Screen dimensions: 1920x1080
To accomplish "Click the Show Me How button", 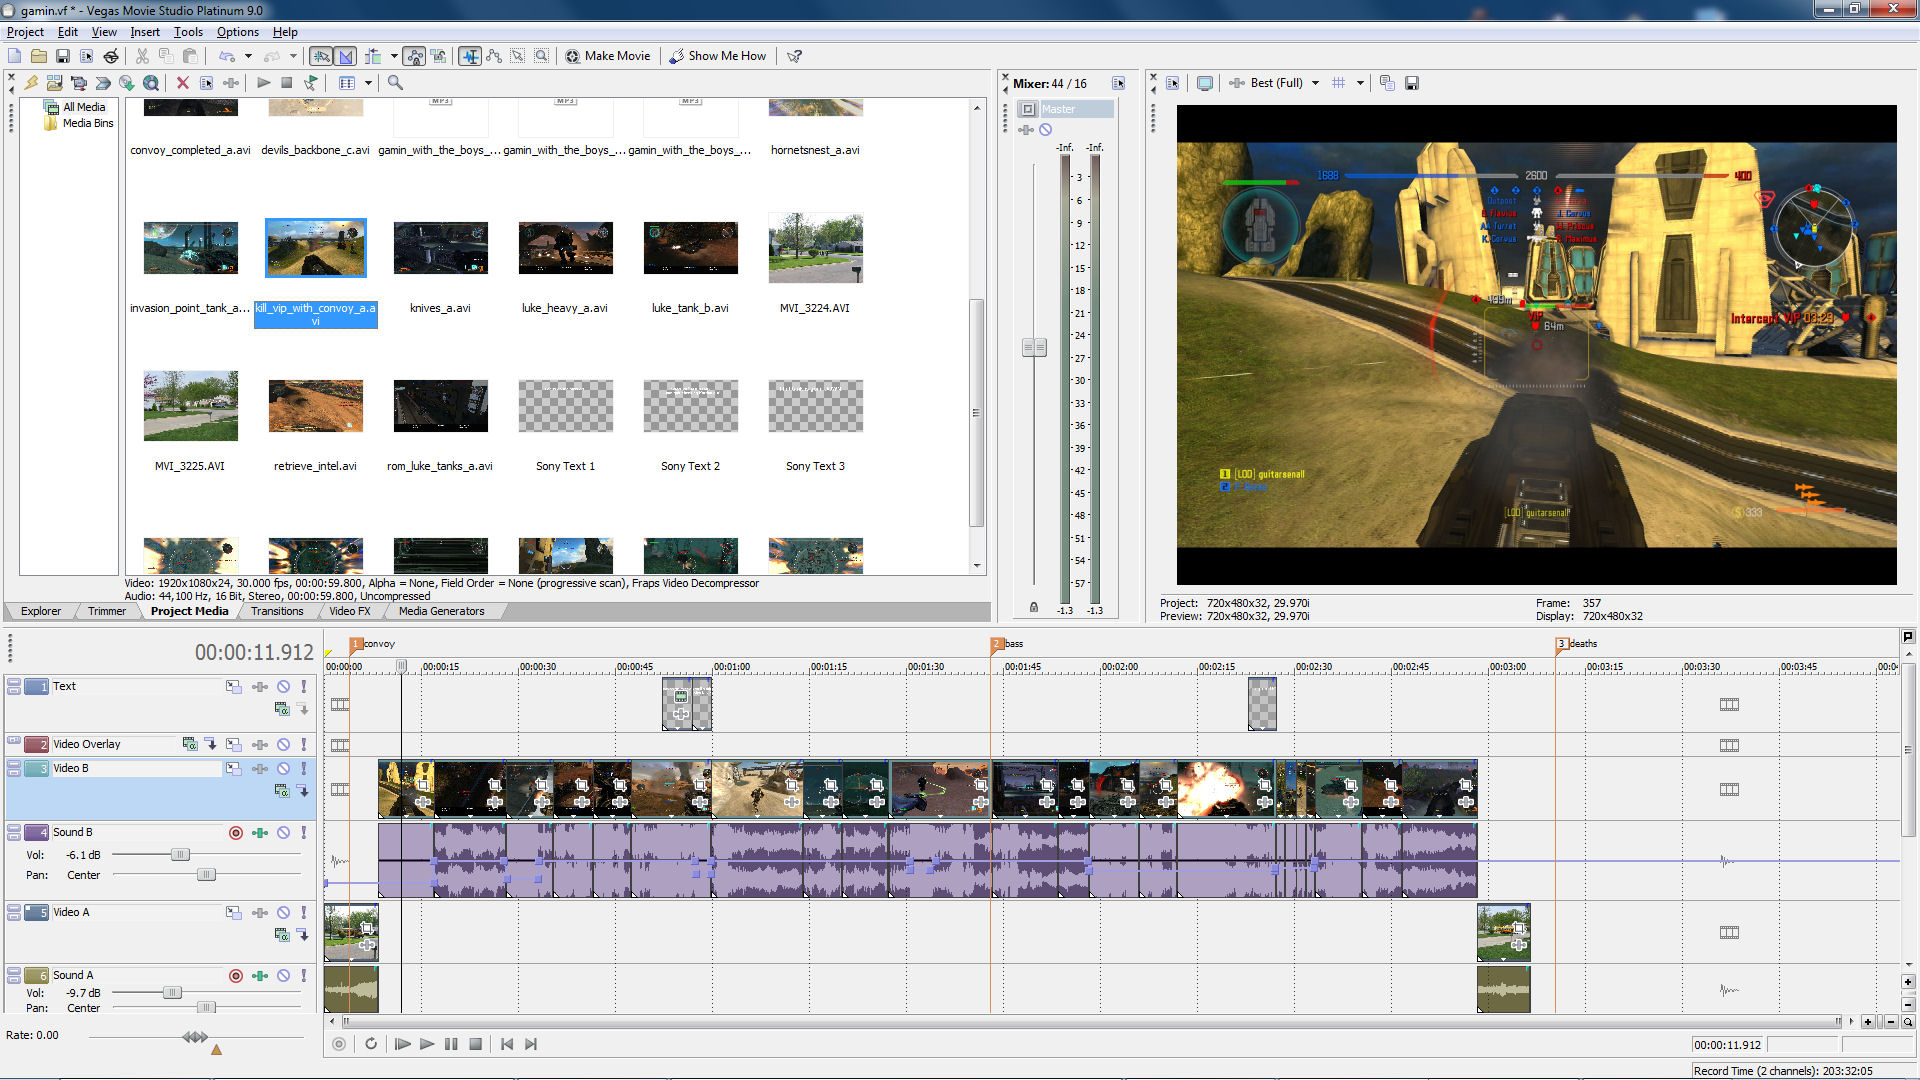I will (x=717, y=56).
